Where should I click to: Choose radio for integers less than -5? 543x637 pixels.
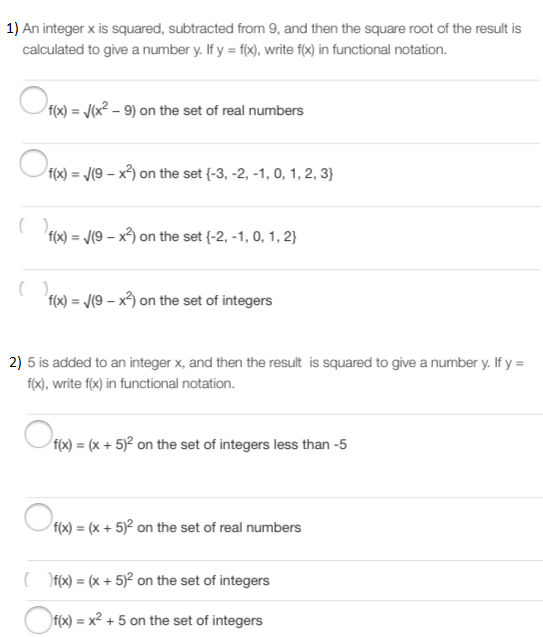point(39,434)
